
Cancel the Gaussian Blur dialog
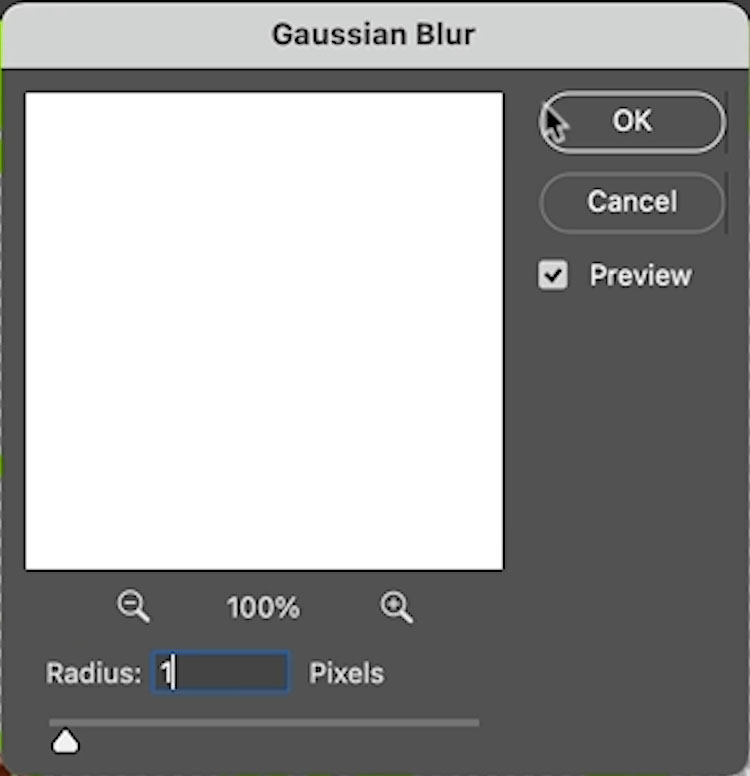(632, 202)
